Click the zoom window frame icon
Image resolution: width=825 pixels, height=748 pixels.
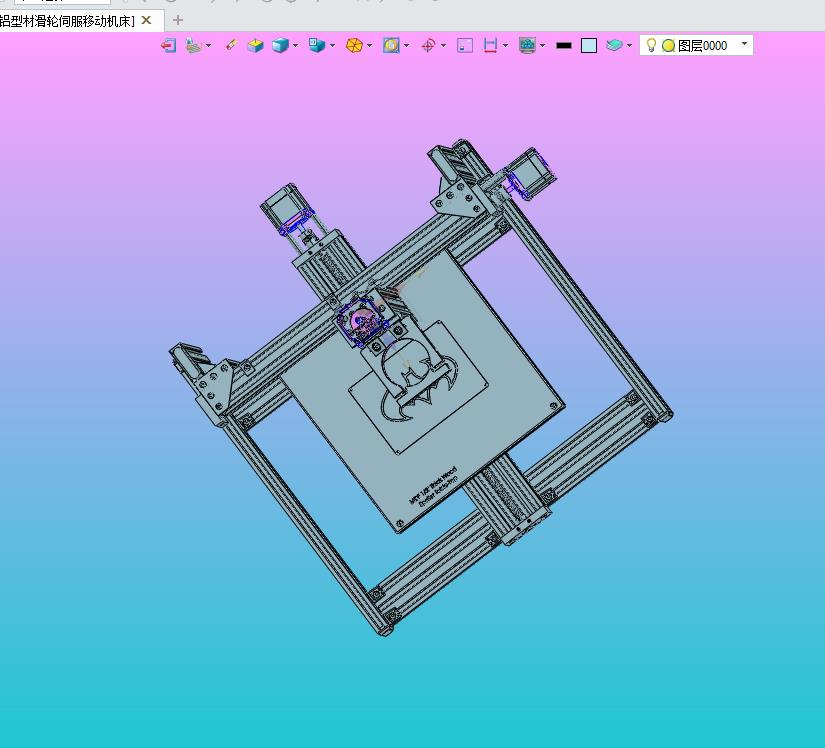click(x=391, y=46)
